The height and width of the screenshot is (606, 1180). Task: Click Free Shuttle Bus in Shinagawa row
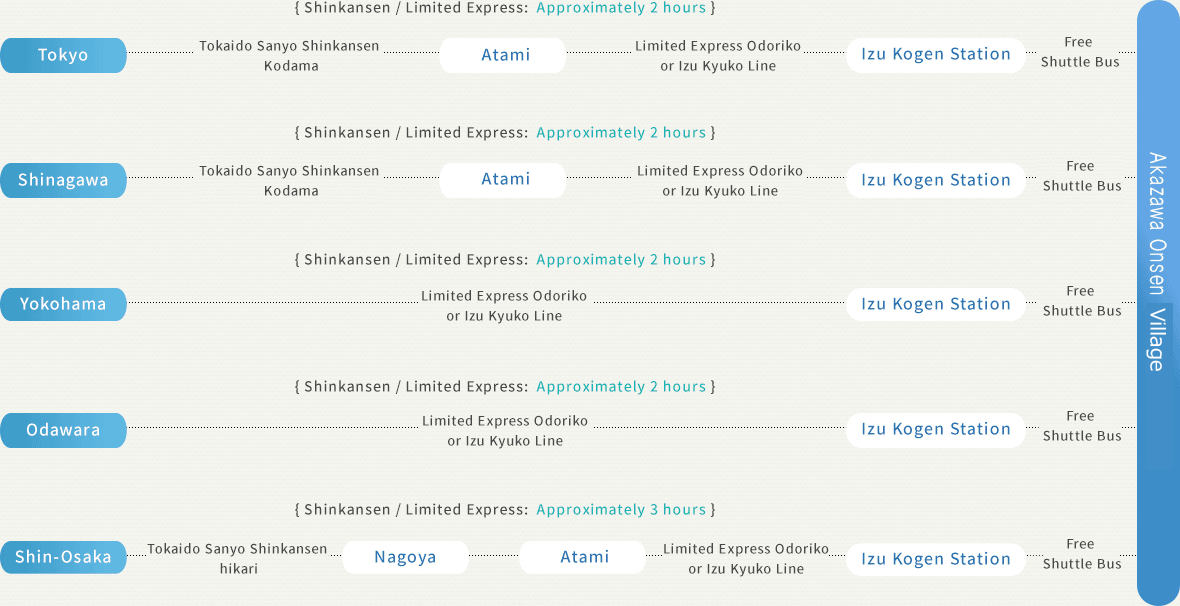pos(1081,176)
